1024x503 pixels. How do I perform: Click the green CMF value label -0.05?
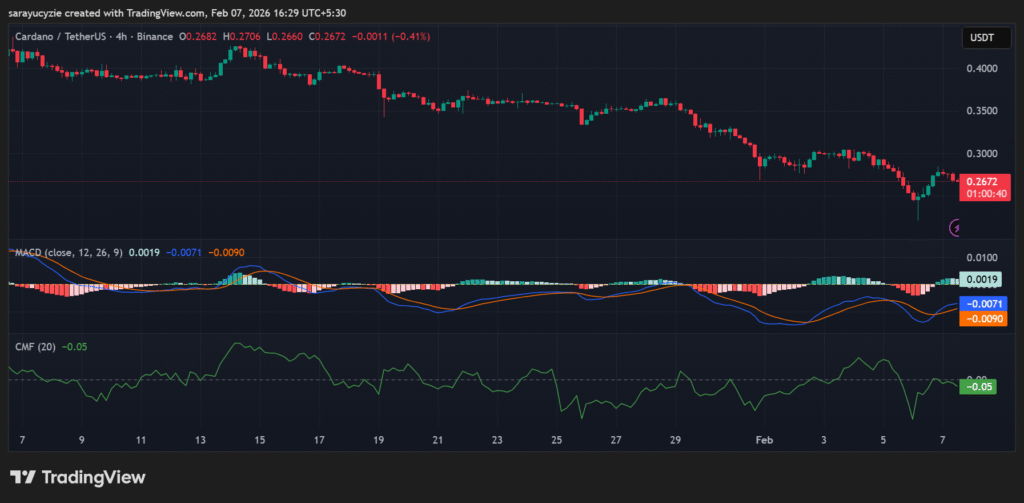(977, 386)
